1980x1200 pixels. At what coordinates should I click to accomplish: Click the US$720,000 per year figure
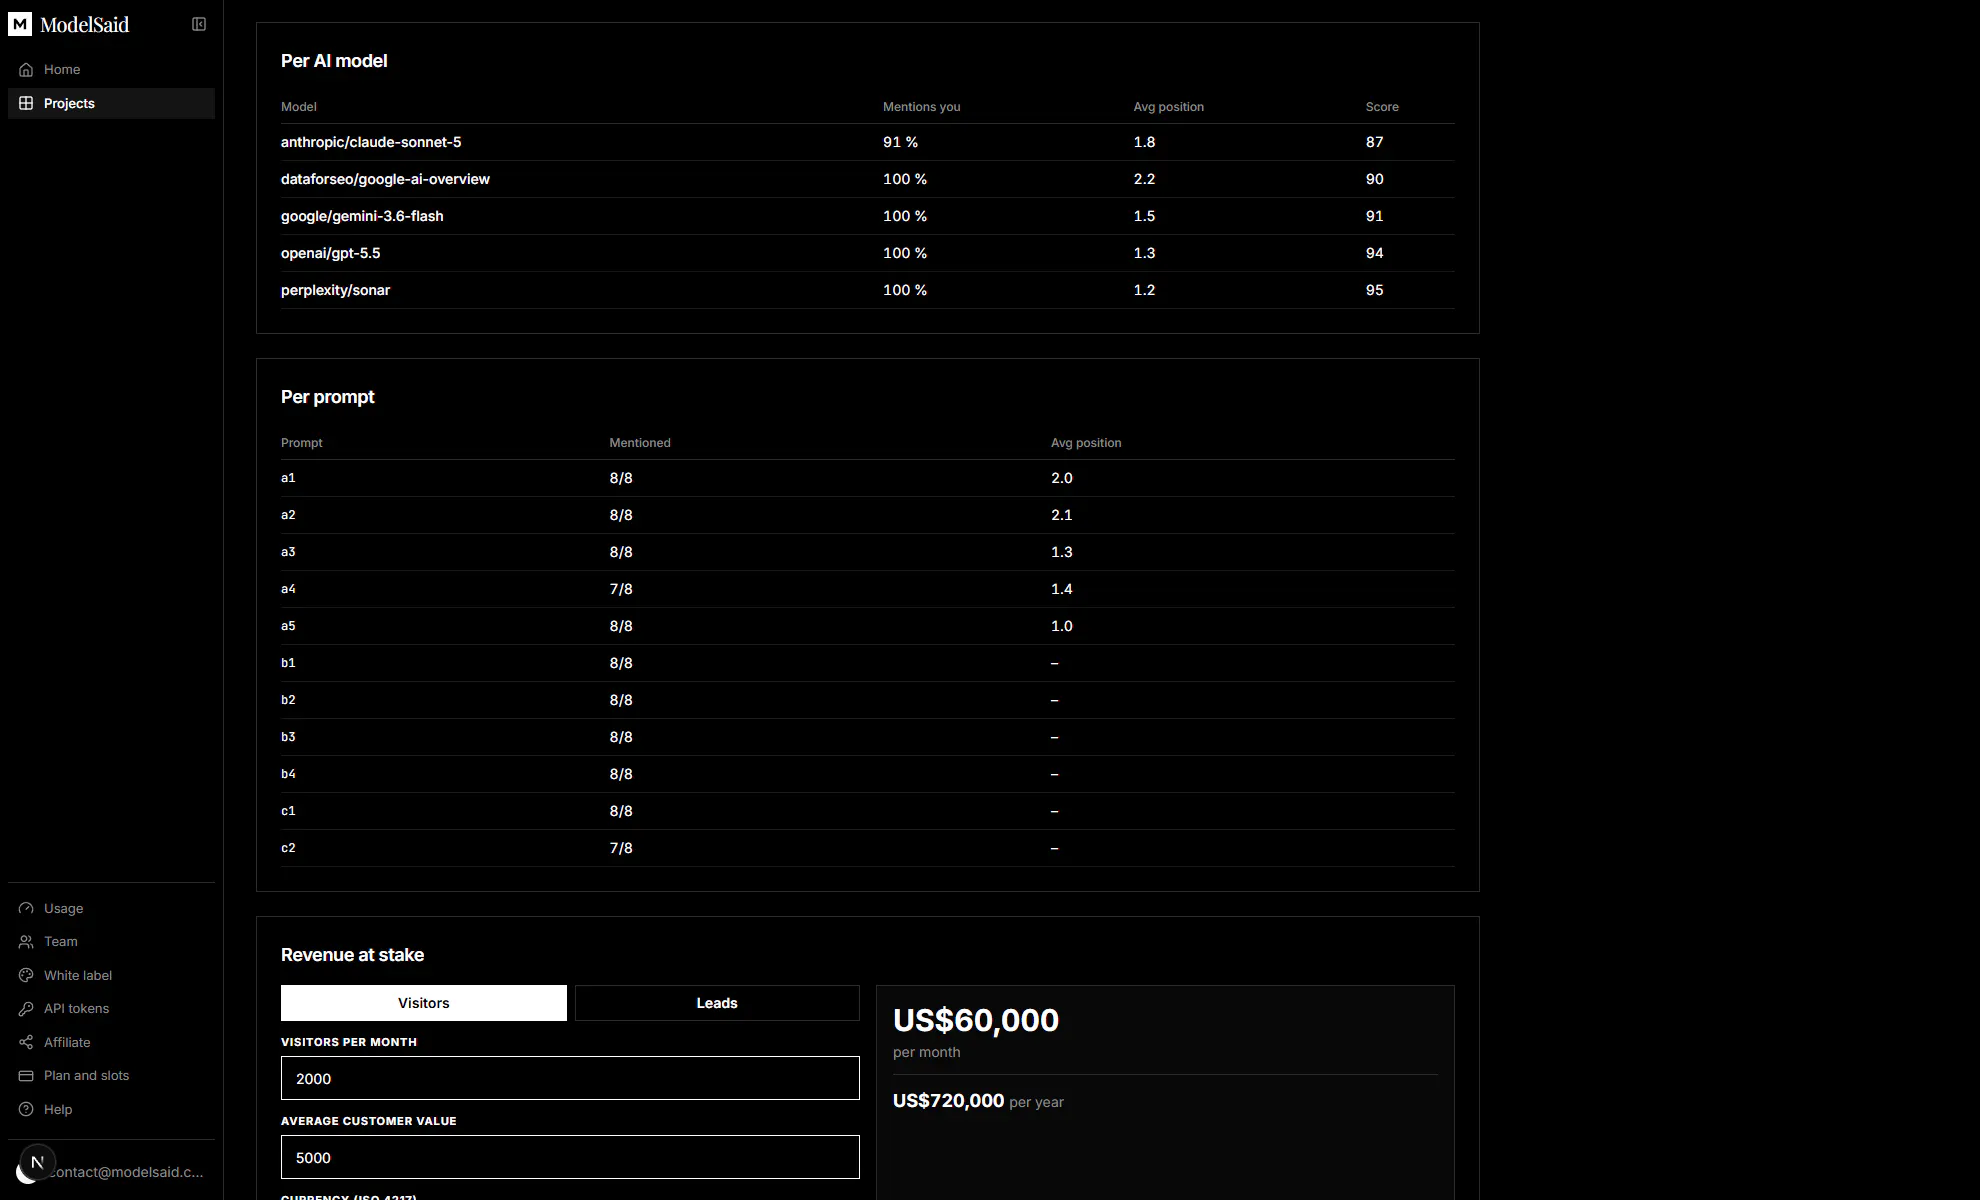(948, 1101)
